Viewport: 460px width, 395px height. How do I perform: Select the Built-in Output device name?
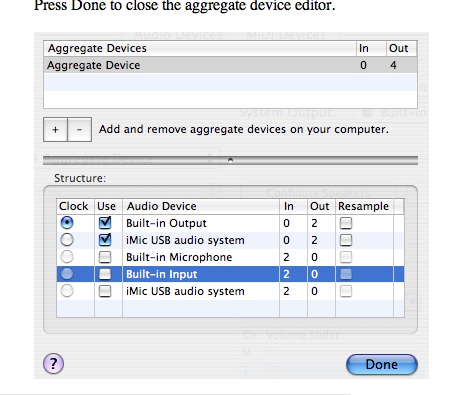pos(166,223)
